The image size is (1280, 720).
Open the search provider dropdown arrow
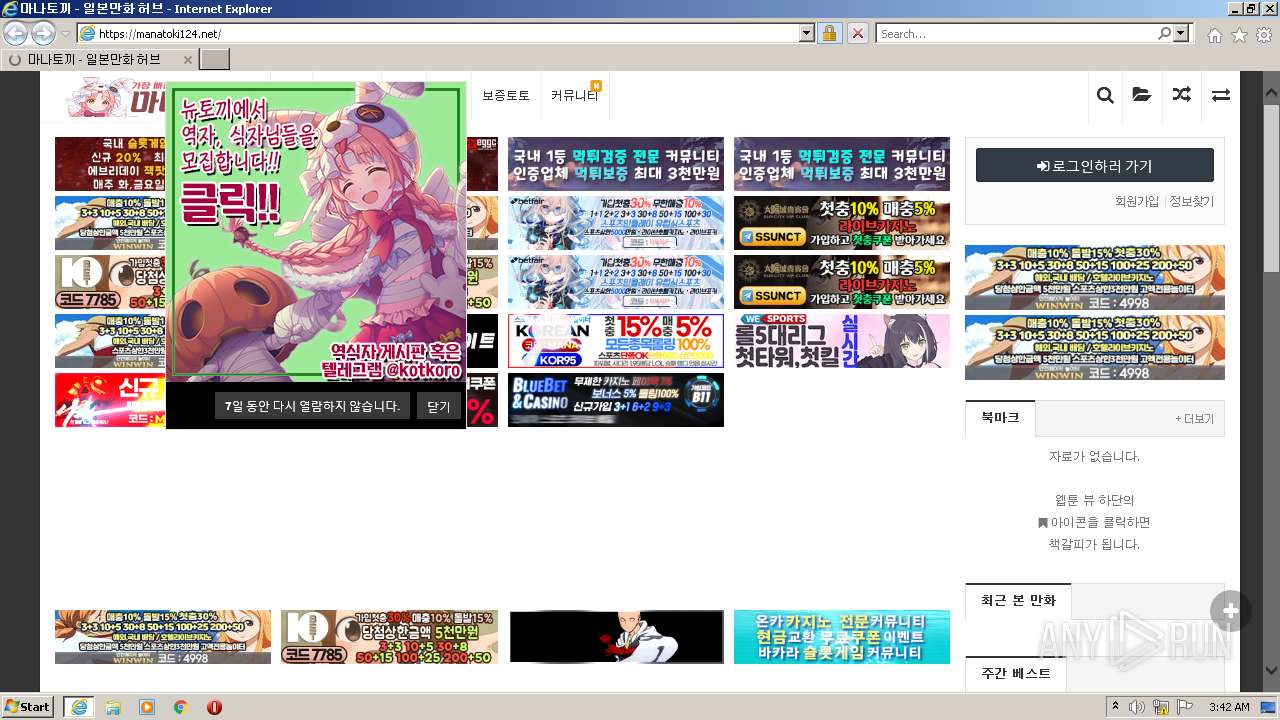pos(1182,33)
